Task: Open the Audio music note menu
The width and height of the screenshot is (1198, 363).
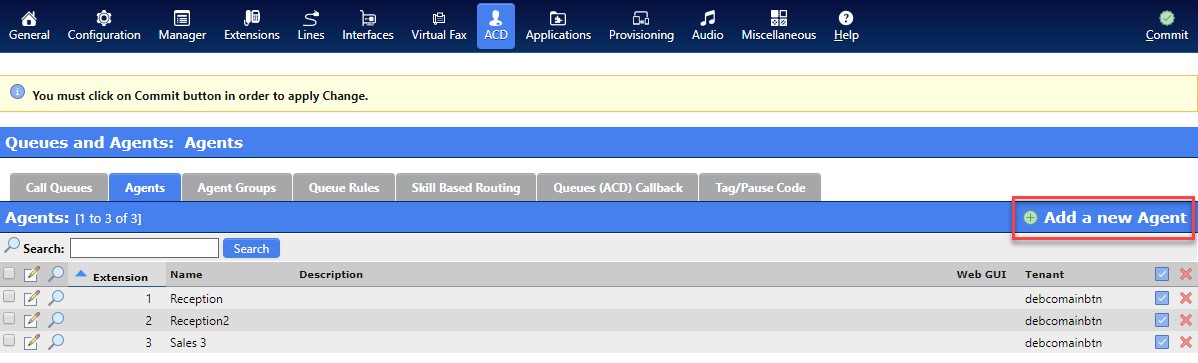Action: click(x=707, y=26)
